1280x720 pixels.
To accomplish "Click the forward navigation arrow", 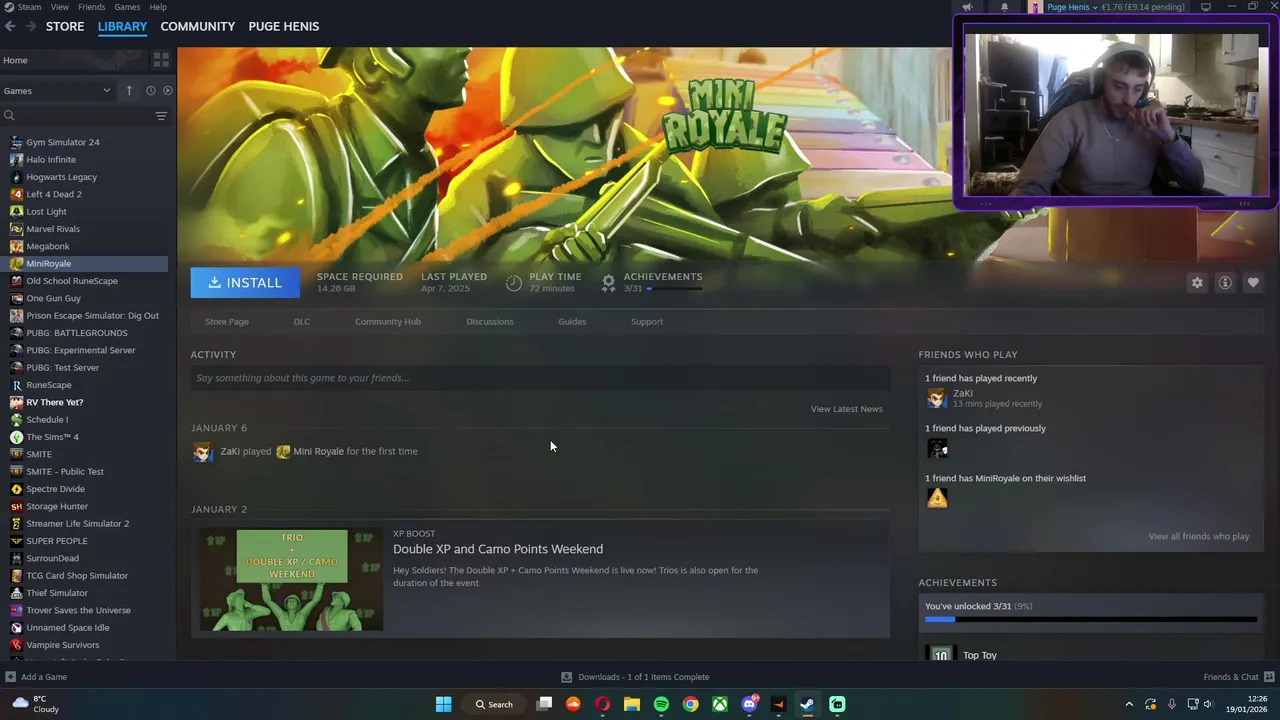I will (x=31, y=26).
